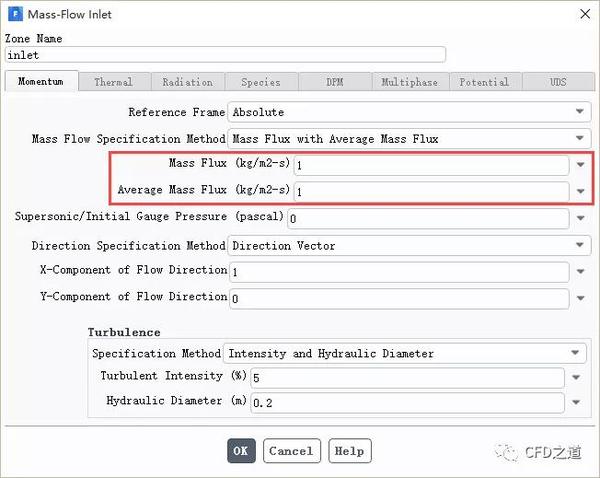Open turbulence Specification Method dropdown
Image resolution: width=600 pixels, height=478 pixels.
[575, 353]
